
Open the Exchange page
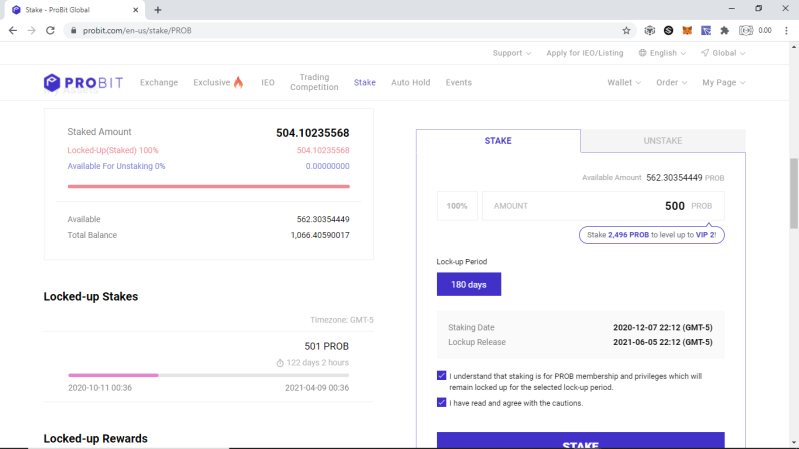click(x=159, y=83)
